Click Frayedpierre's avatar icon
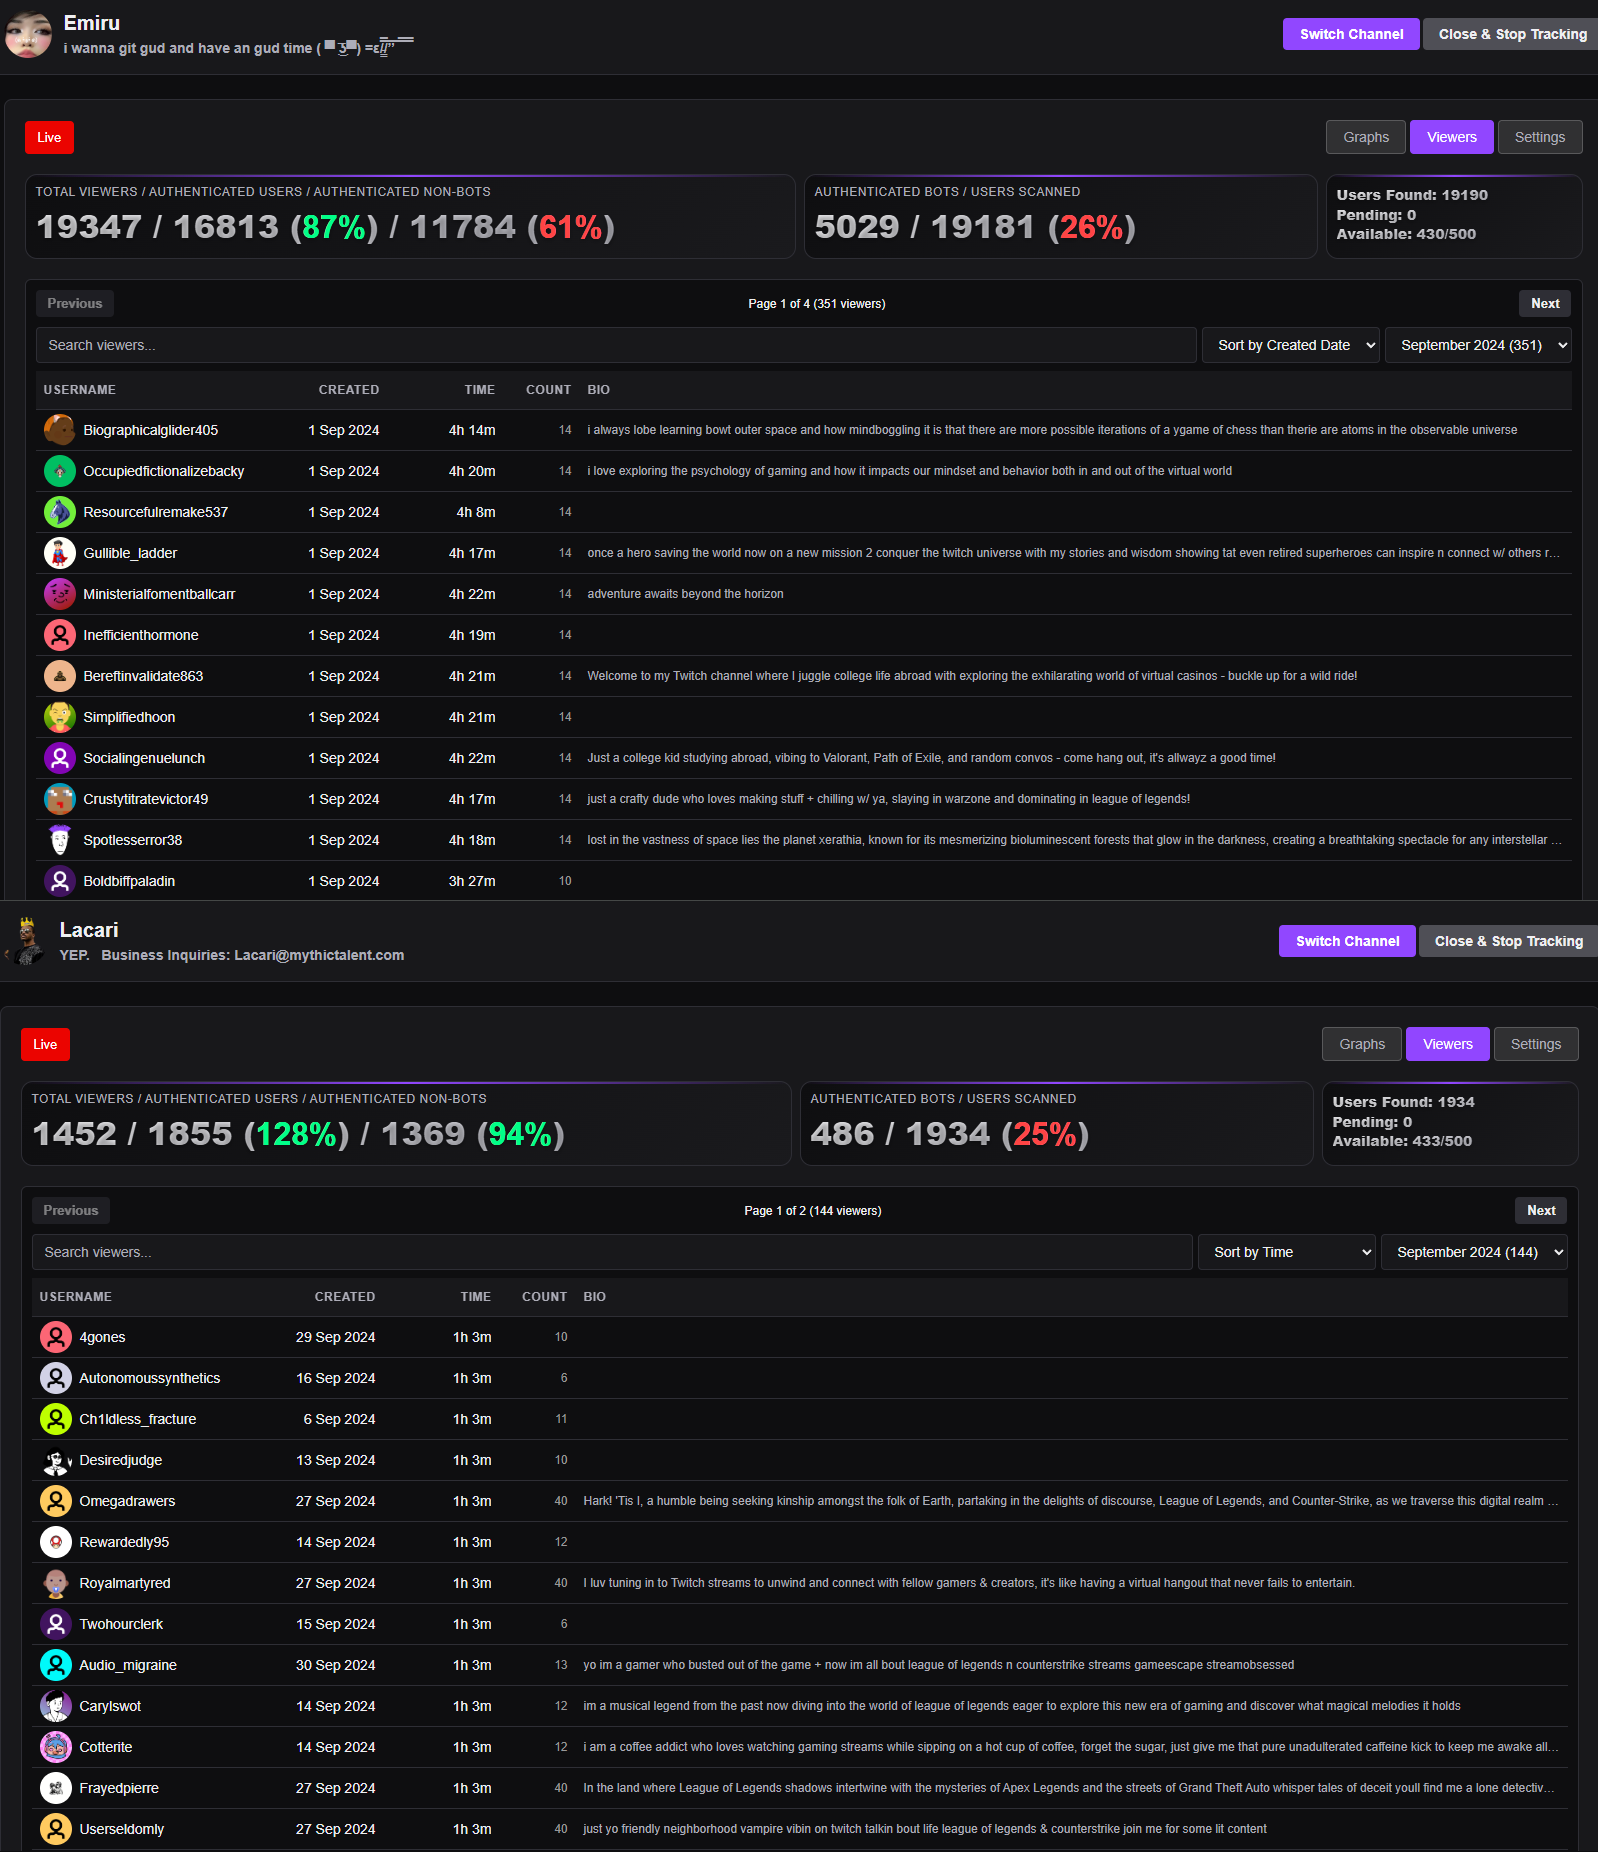Viewport: 1598px width, 1852px height. point(56,1788)
